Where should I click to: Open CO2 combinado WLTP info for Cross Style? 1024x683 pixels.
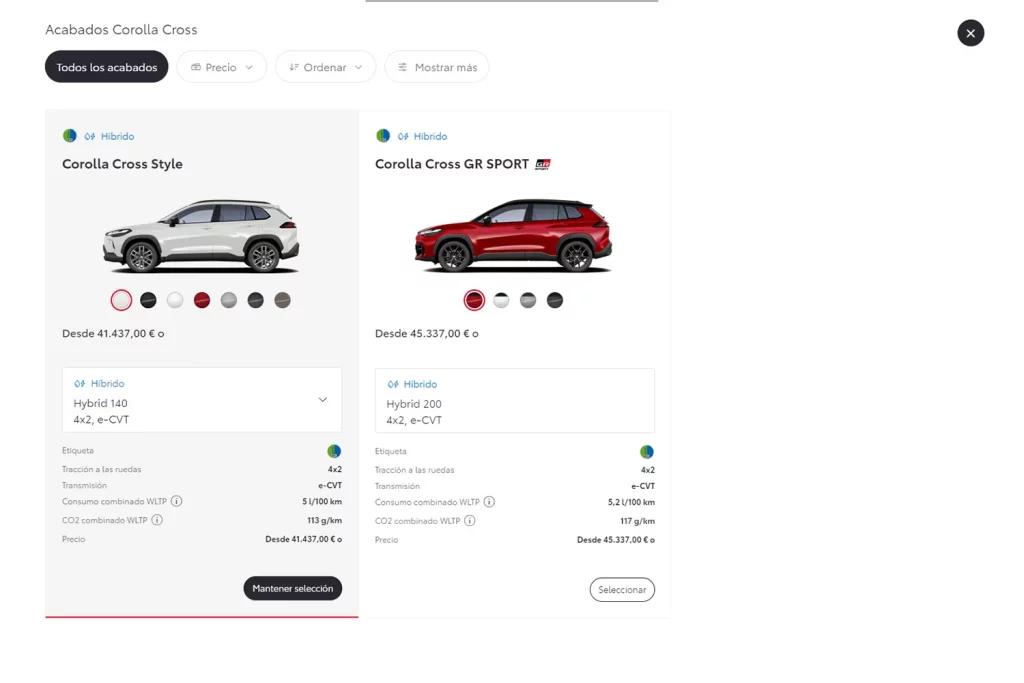tap(157, 520)
